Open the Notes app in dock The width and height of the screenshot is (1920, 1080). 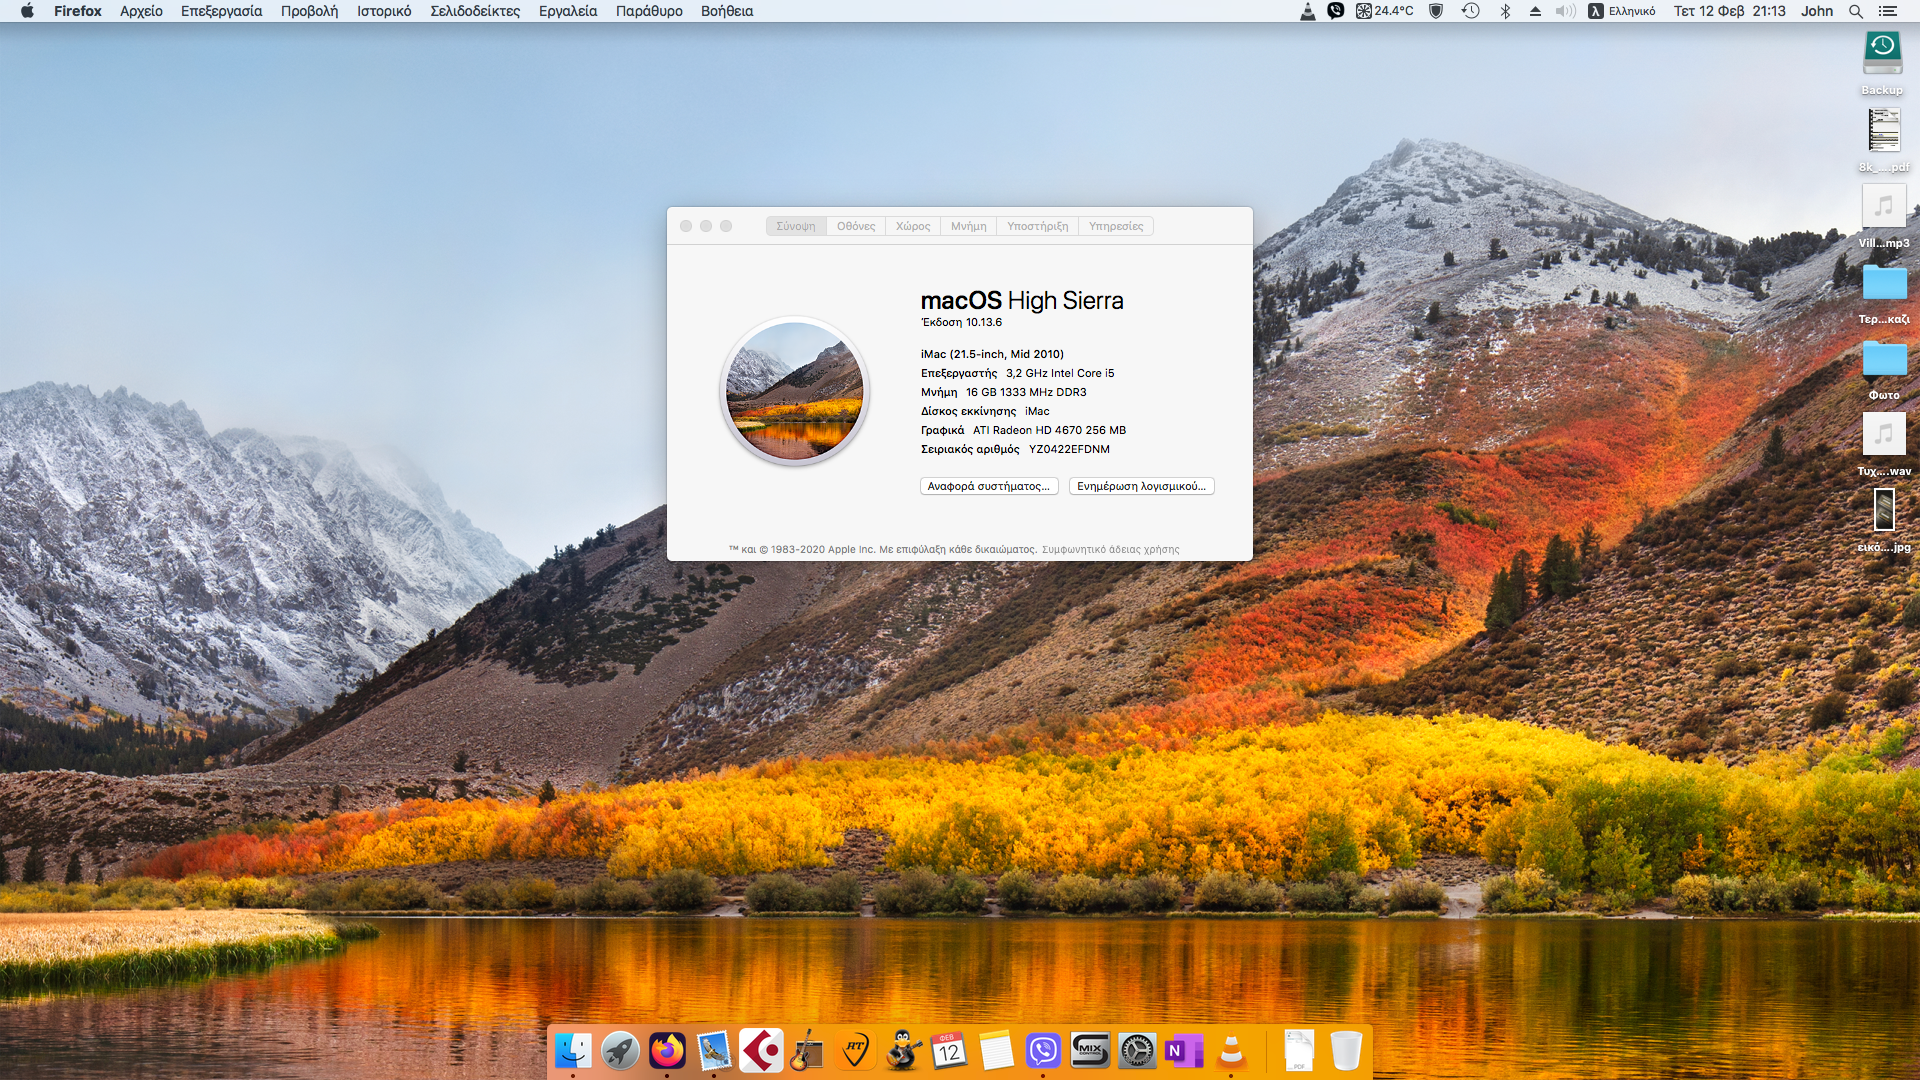996,1051
